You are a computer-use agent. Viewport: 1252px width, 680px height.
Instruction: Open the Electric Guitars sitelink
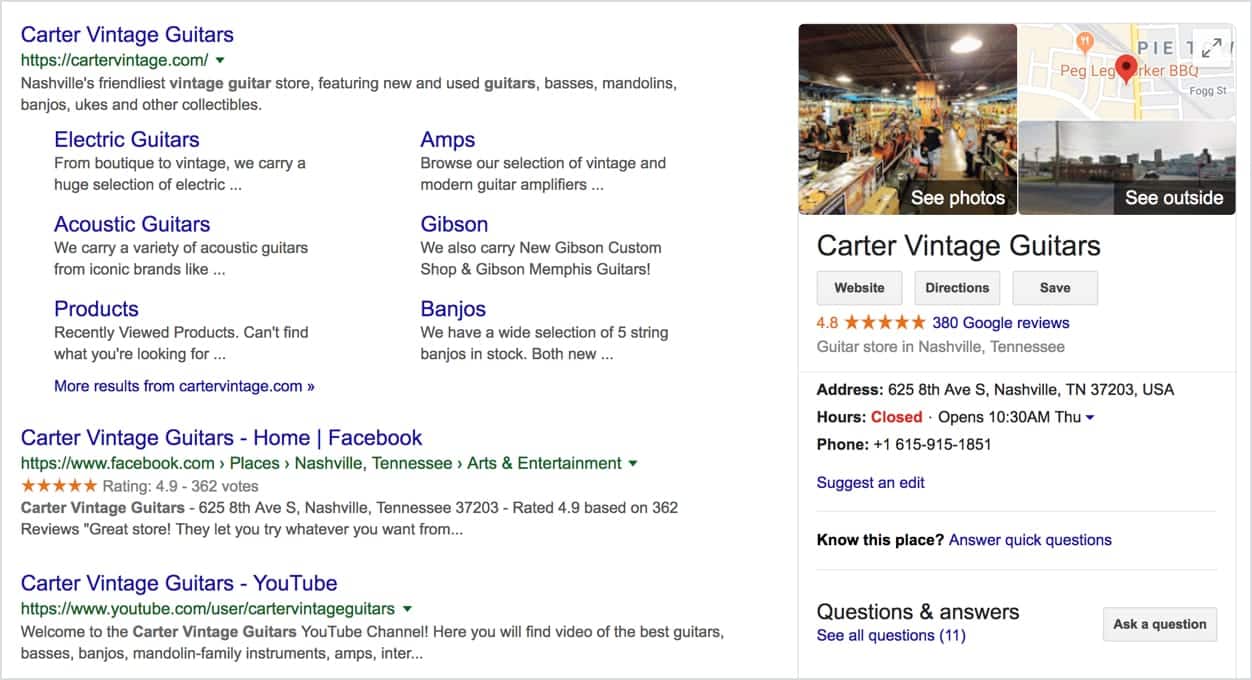(x=127, y=140)
